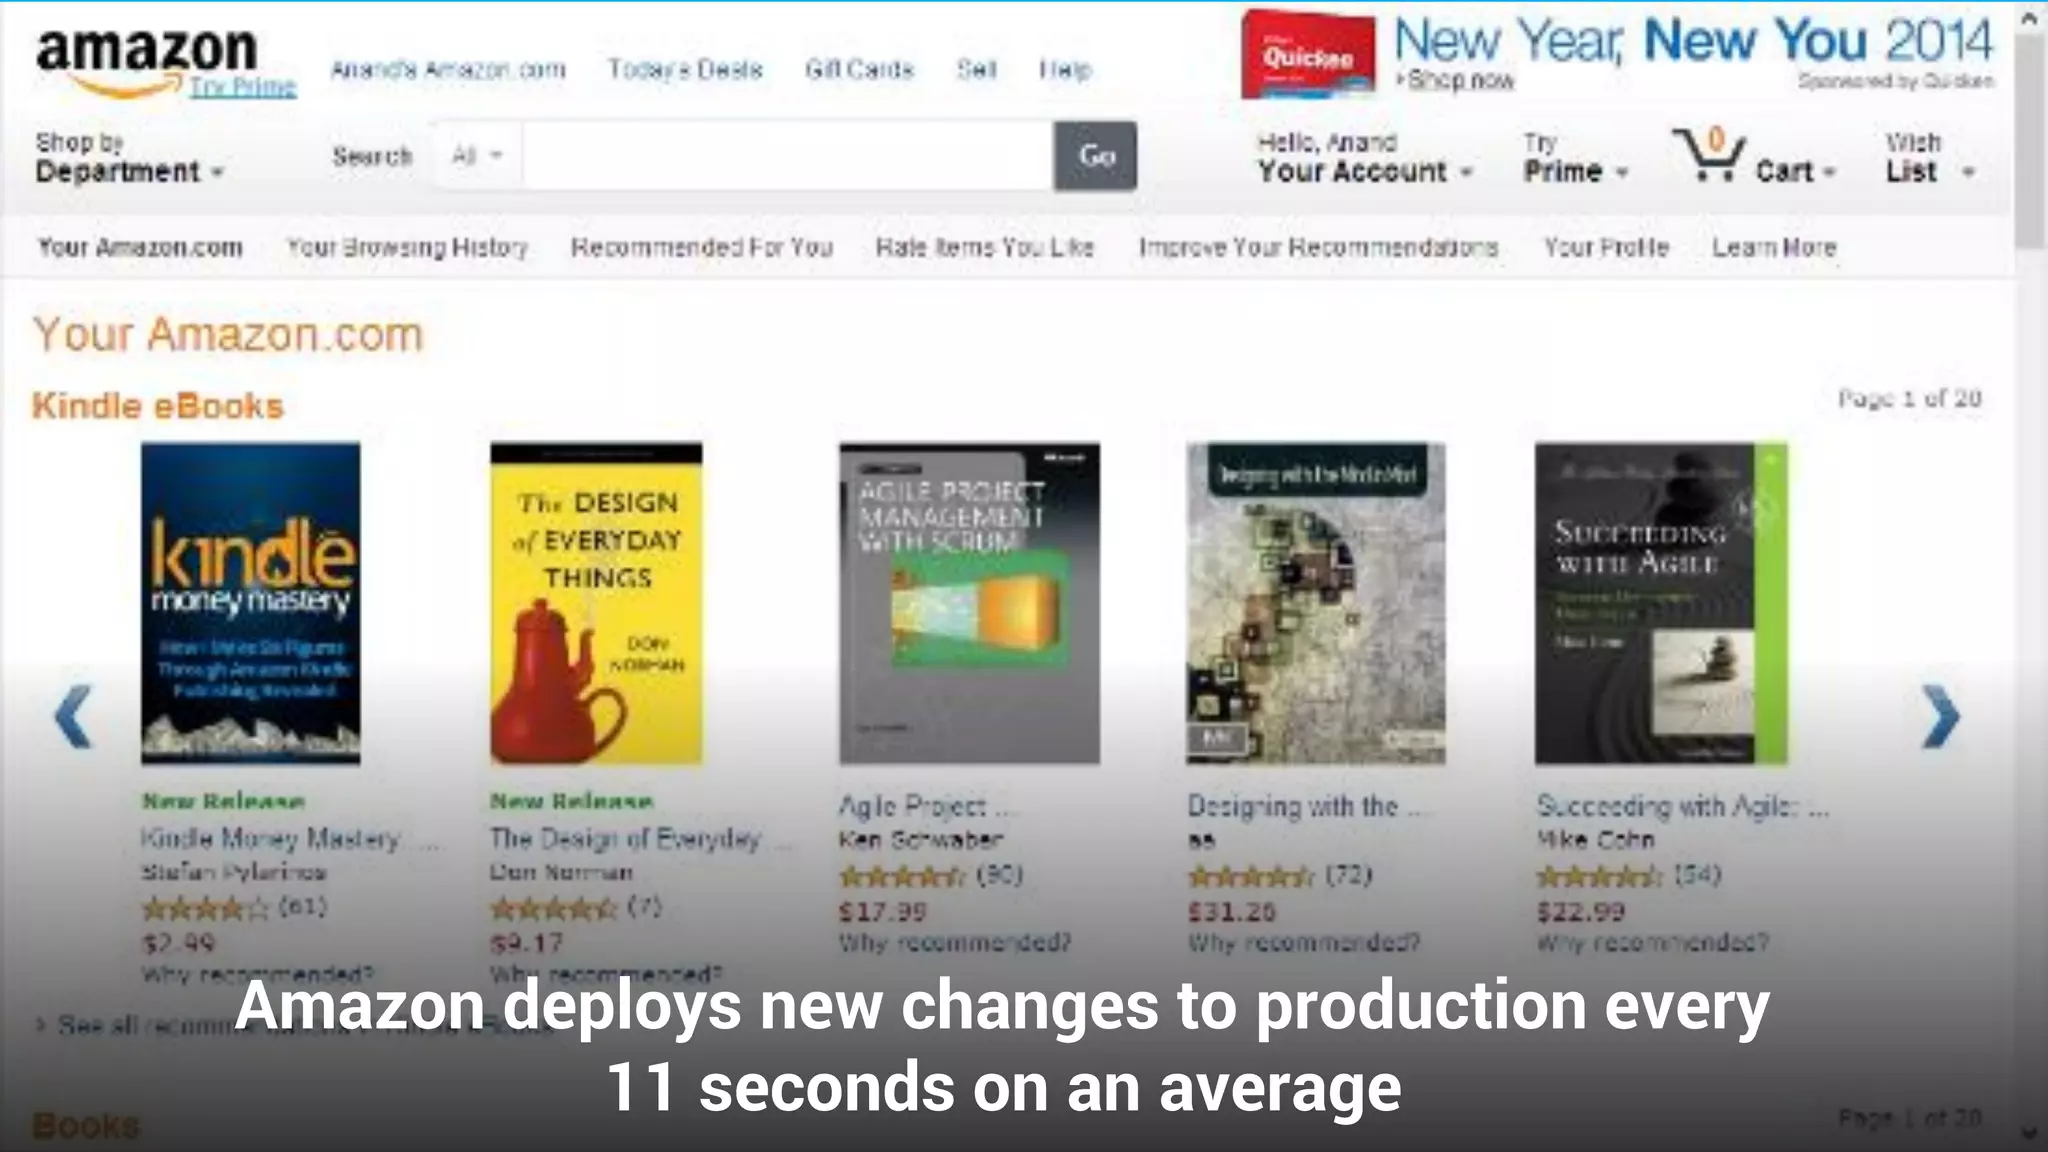Click the Go search button
The height and width of the screenshot is (1152, 2048).
pos(1095,155)
